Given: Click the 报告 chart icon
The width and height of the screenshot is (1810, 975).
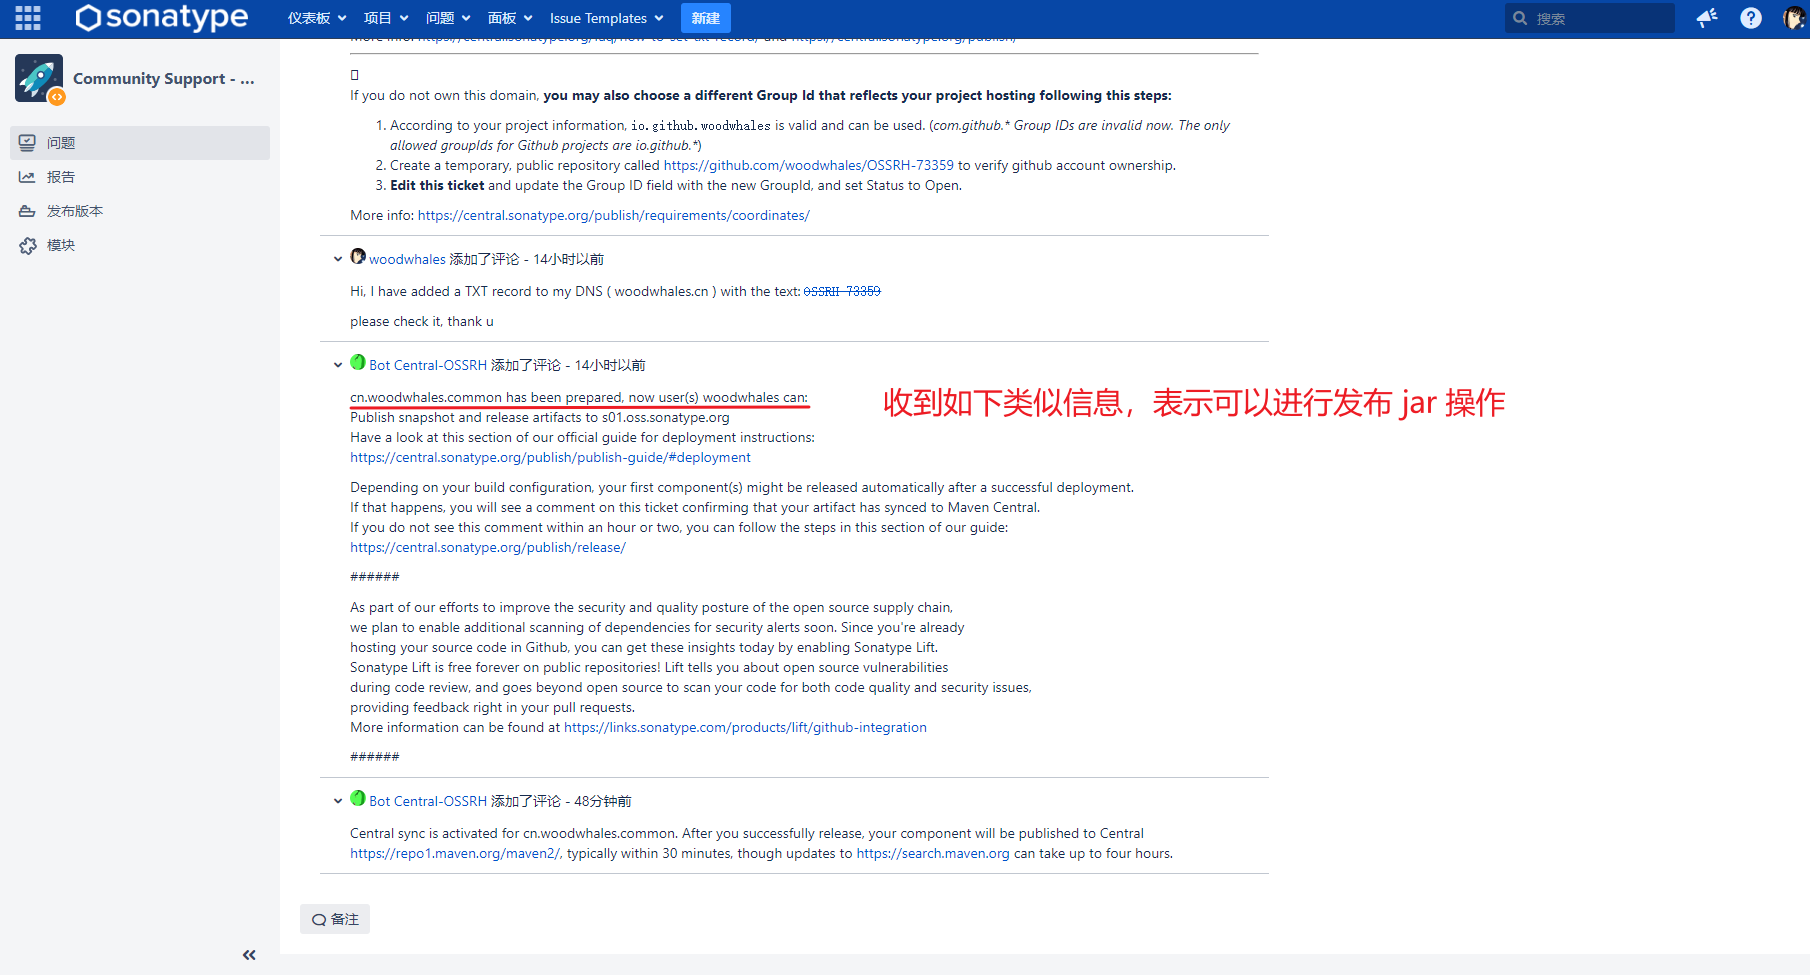Looking at the screenshot, I should pyautogui.click(x=27, y=177).
